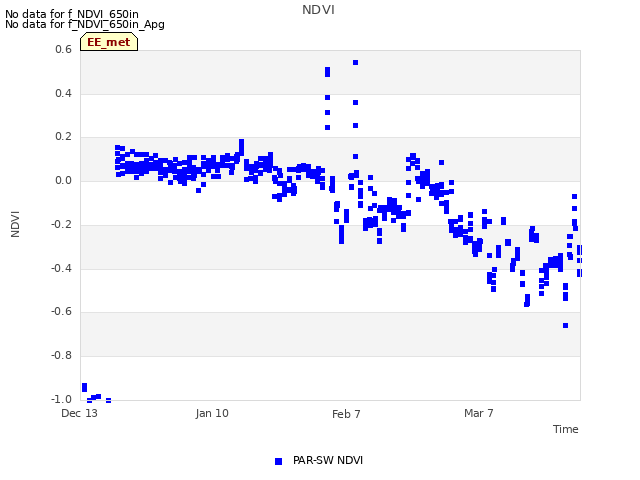Click 'No data for f_NDVI_650in' message
The image size is (640, 480).
(x=72, y=14)
